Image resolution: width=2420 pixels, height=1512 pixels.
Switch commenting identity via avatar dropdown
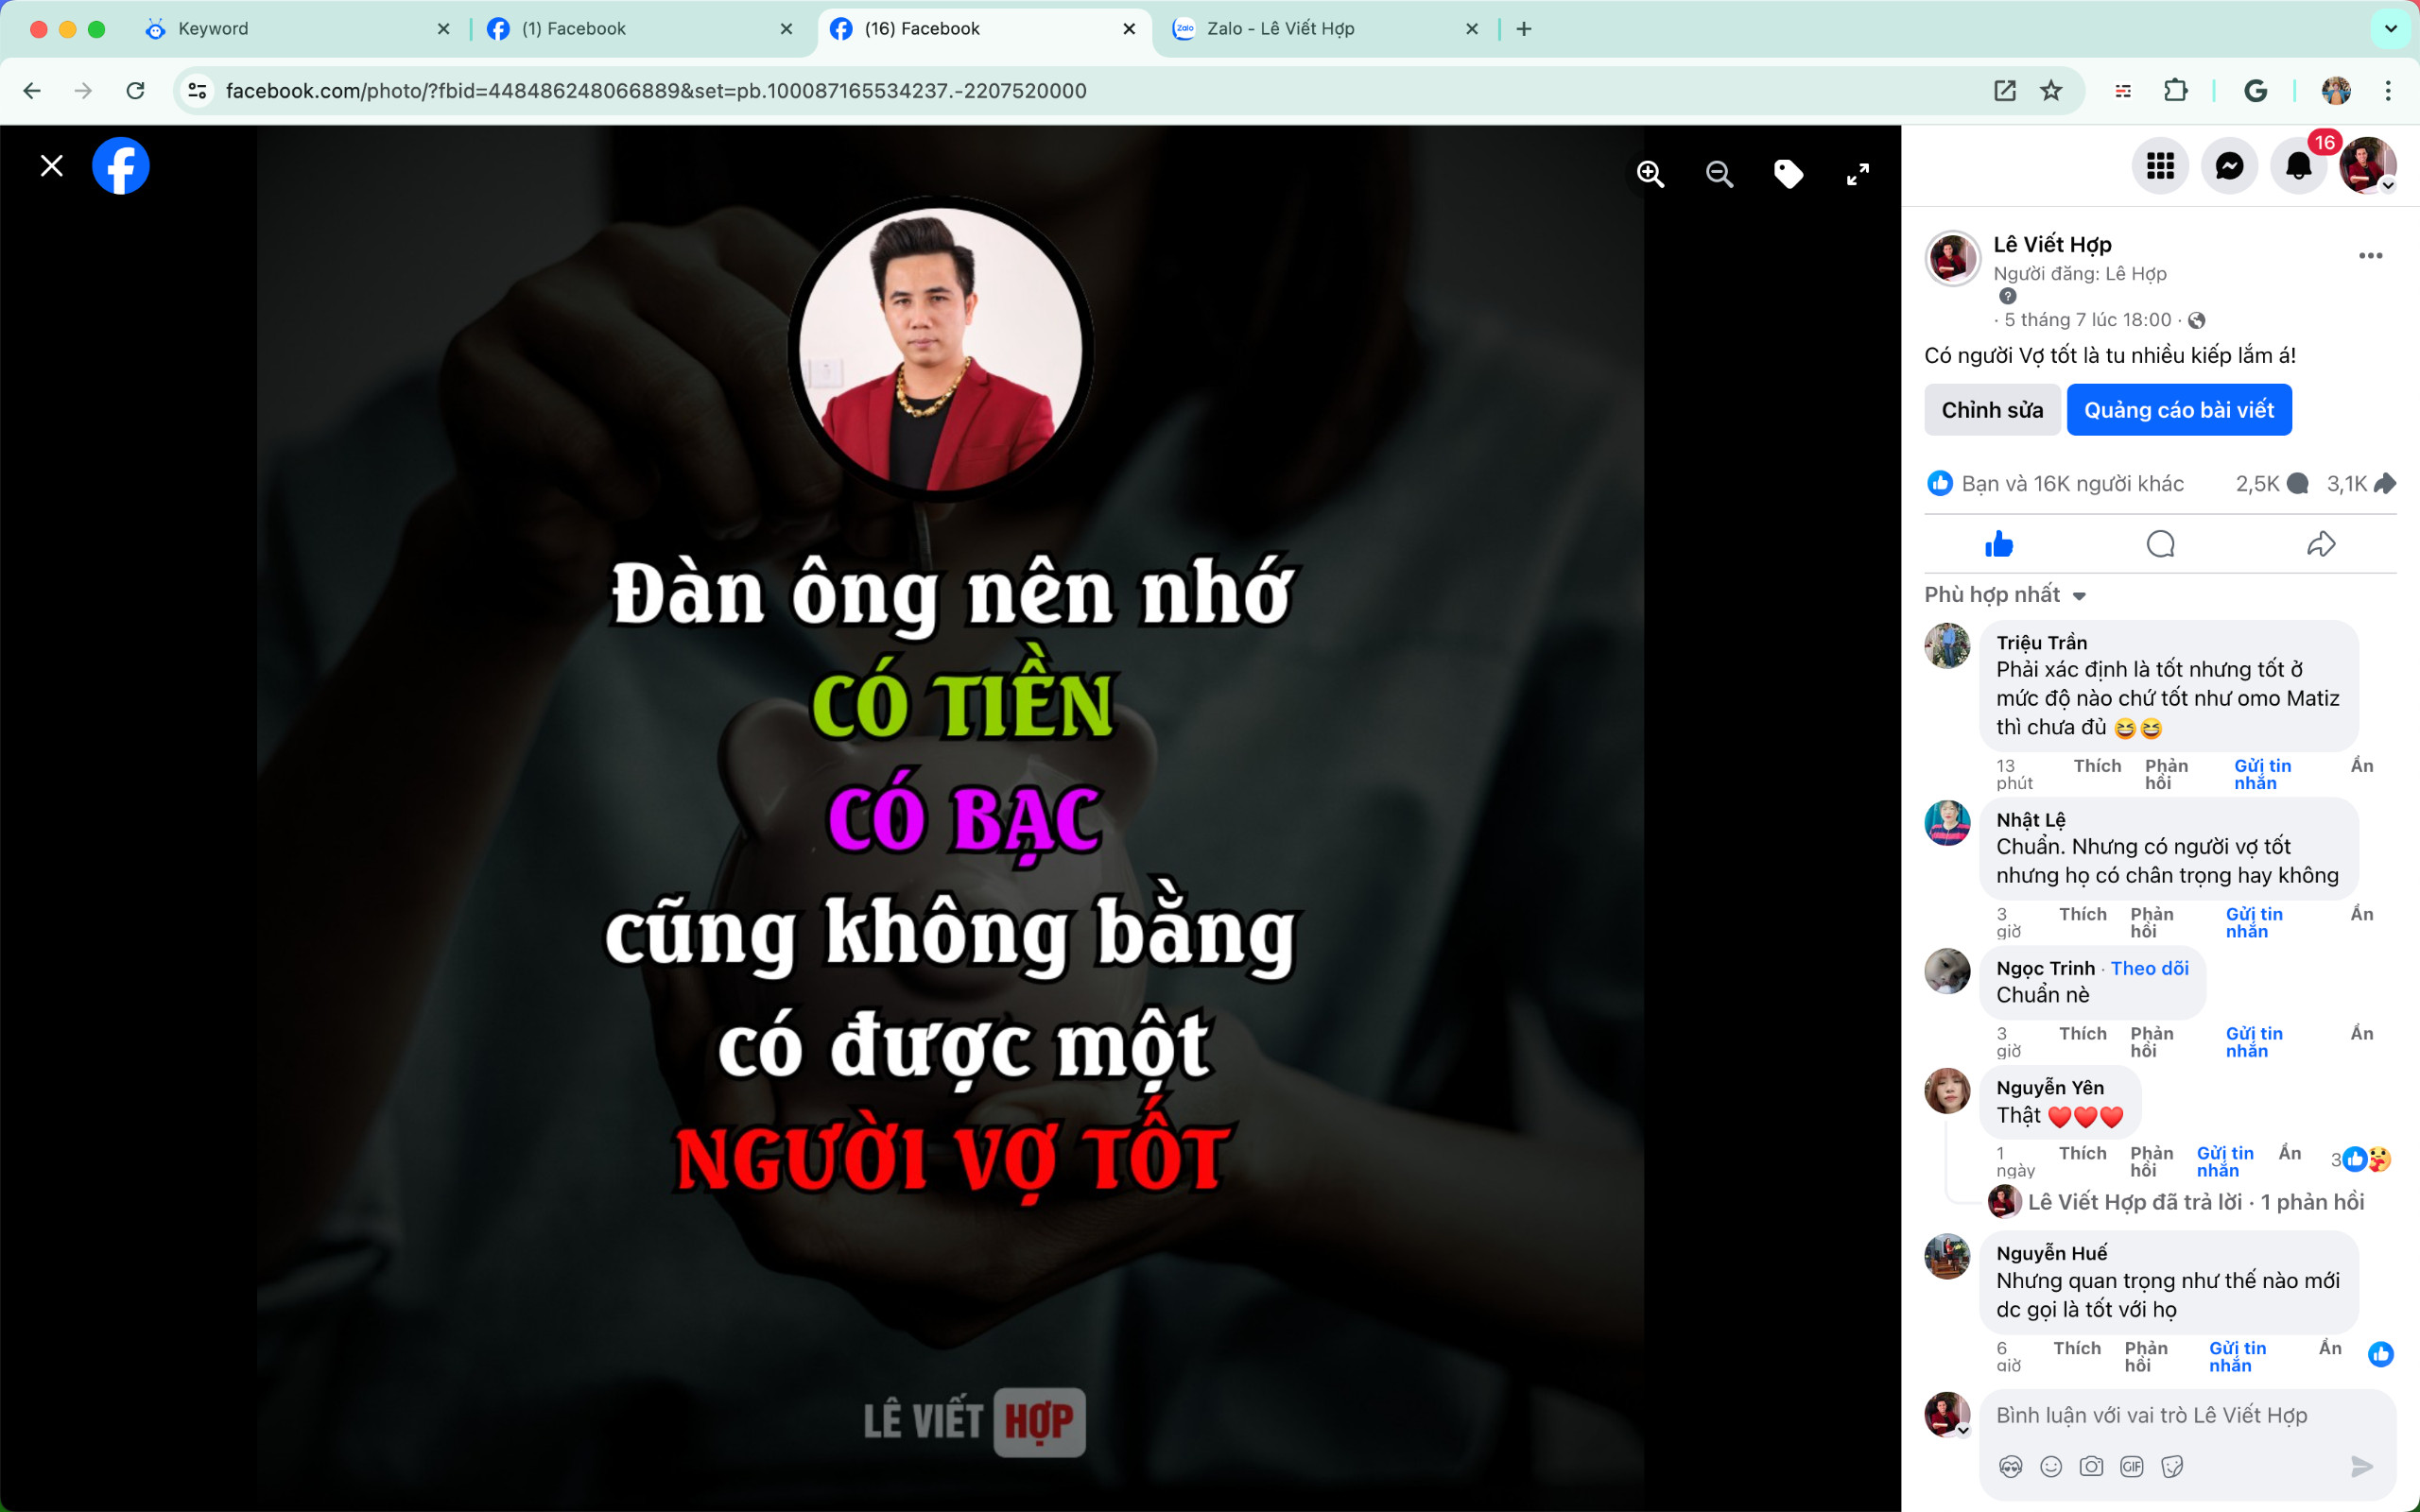(1947, 1415)
